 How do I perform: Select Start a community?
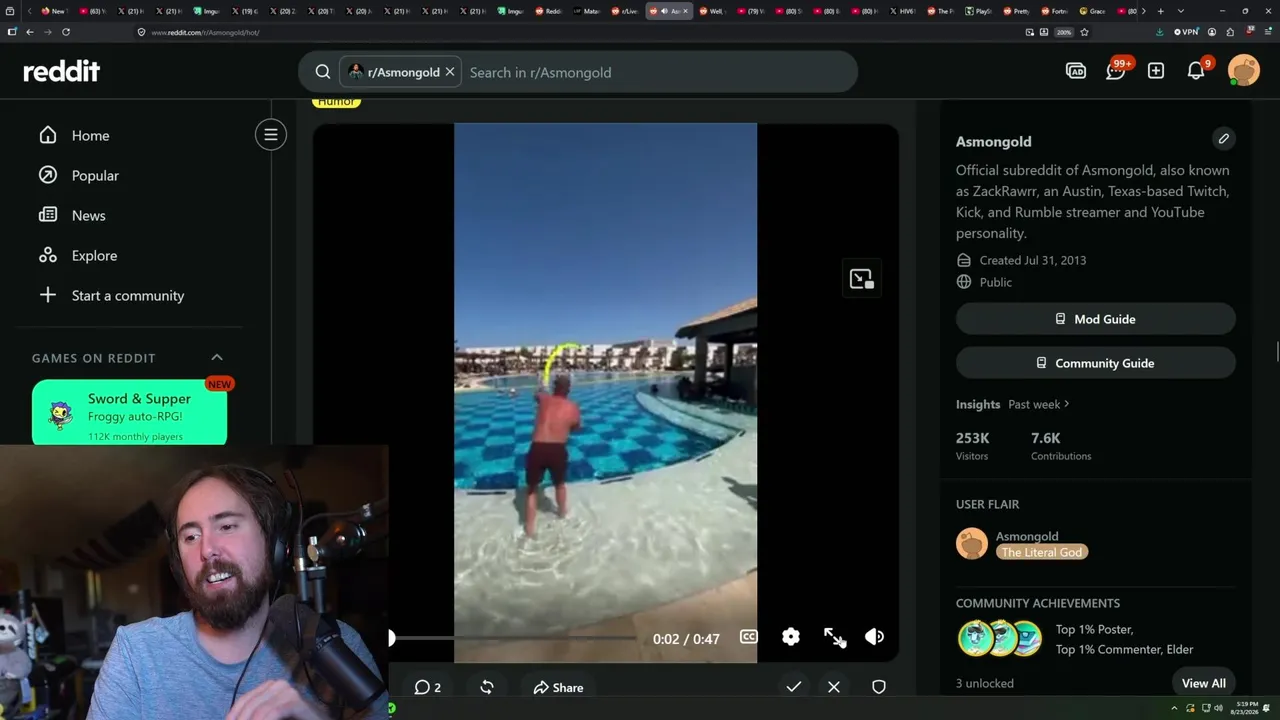[128, 295]
